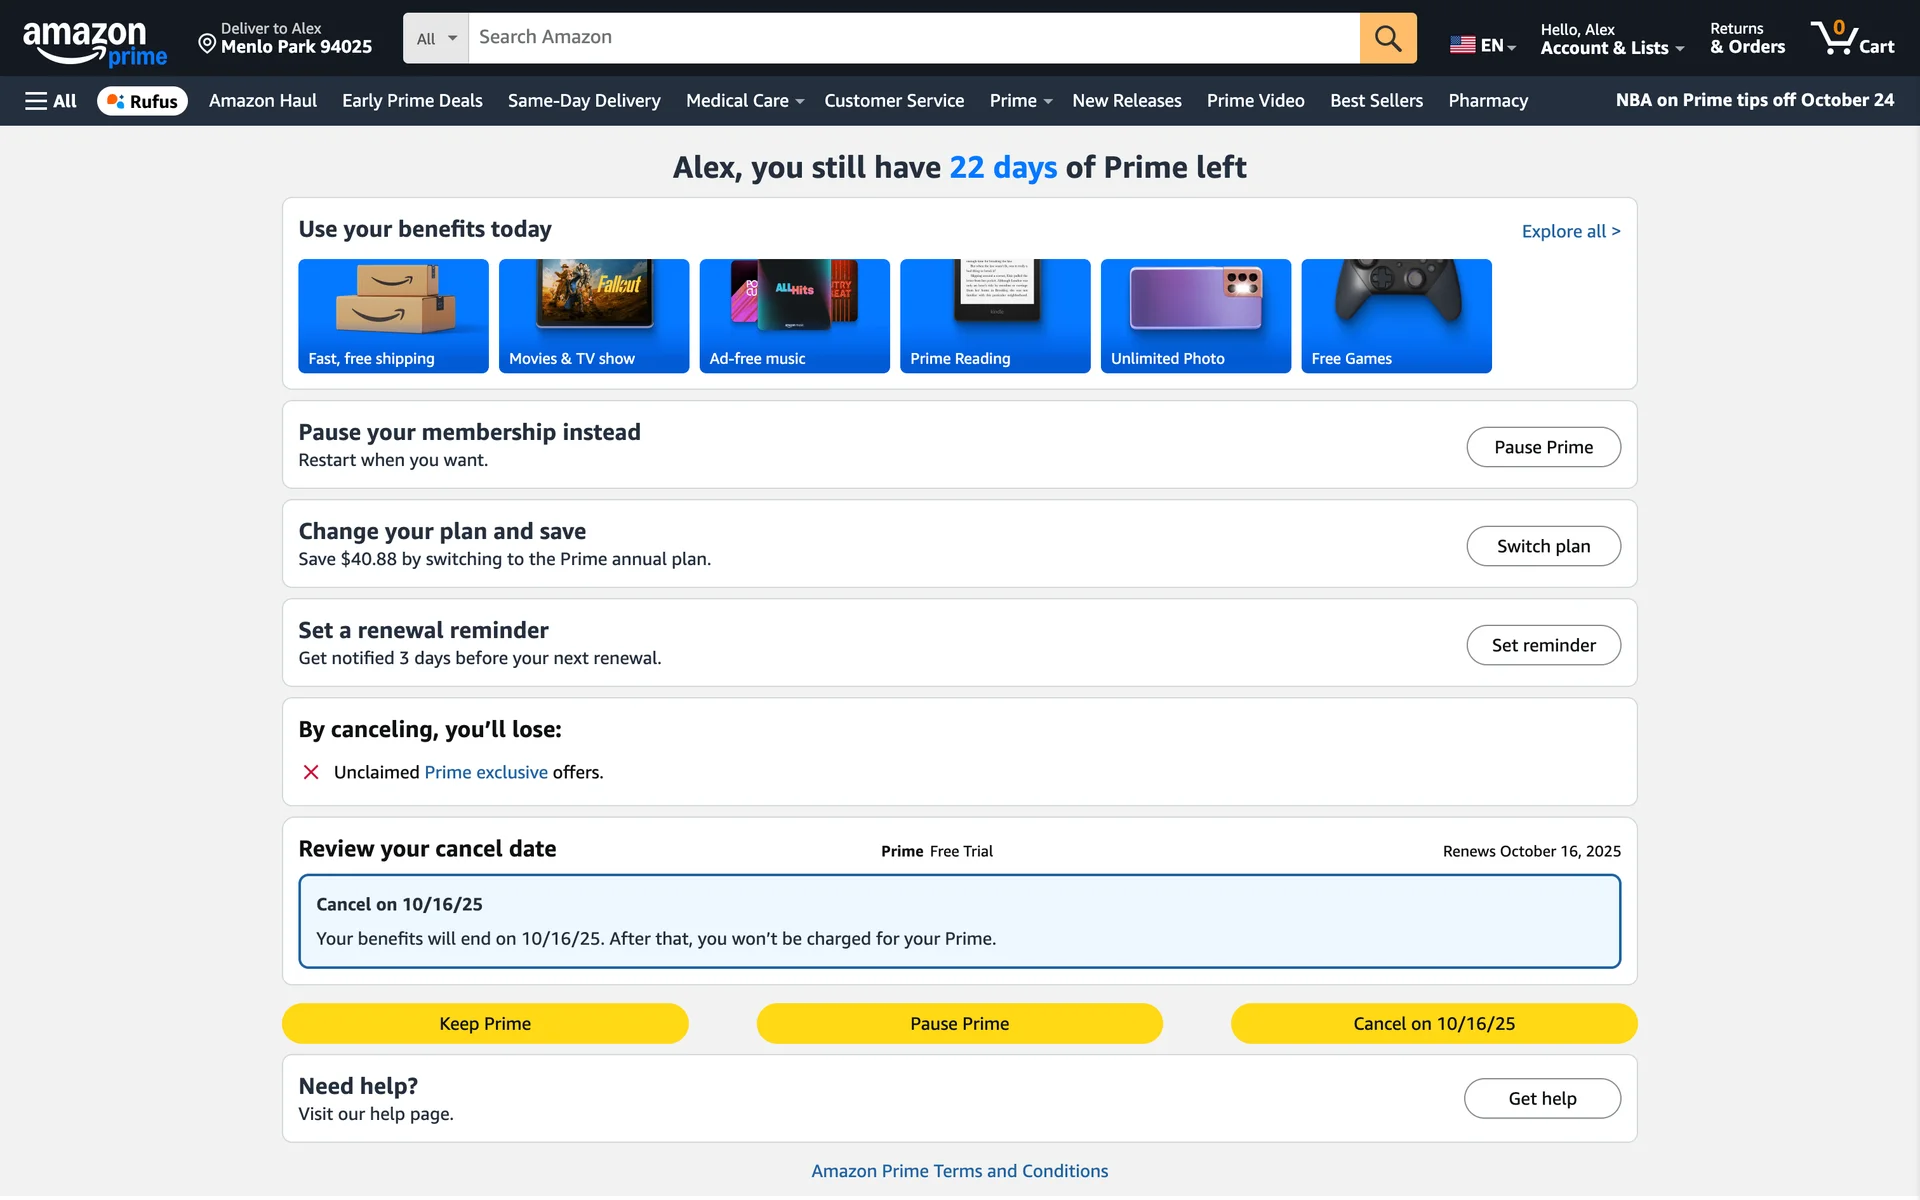The image size is (1920, 1200).
Task: Open Early Prime Deals in the nav bar
Action: [x=411, y=101]
